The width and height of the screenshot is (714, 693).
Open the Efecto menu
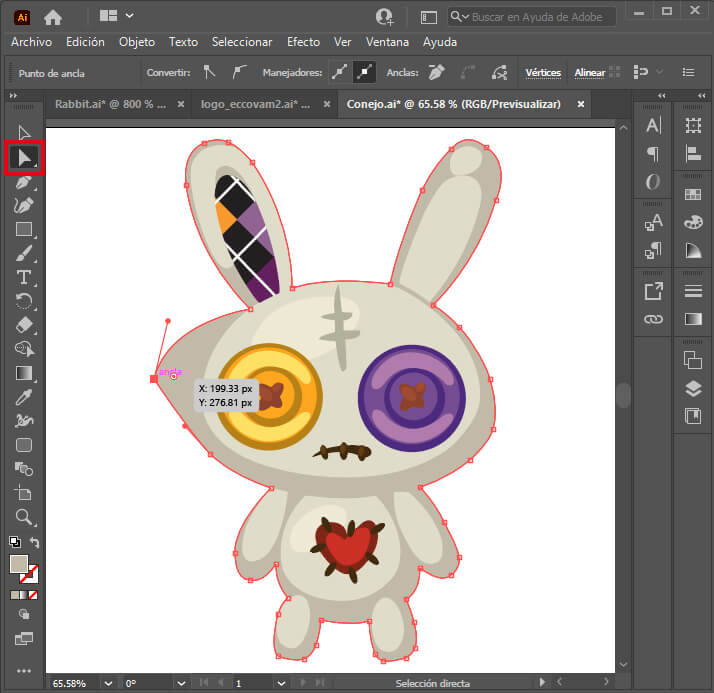303,42
